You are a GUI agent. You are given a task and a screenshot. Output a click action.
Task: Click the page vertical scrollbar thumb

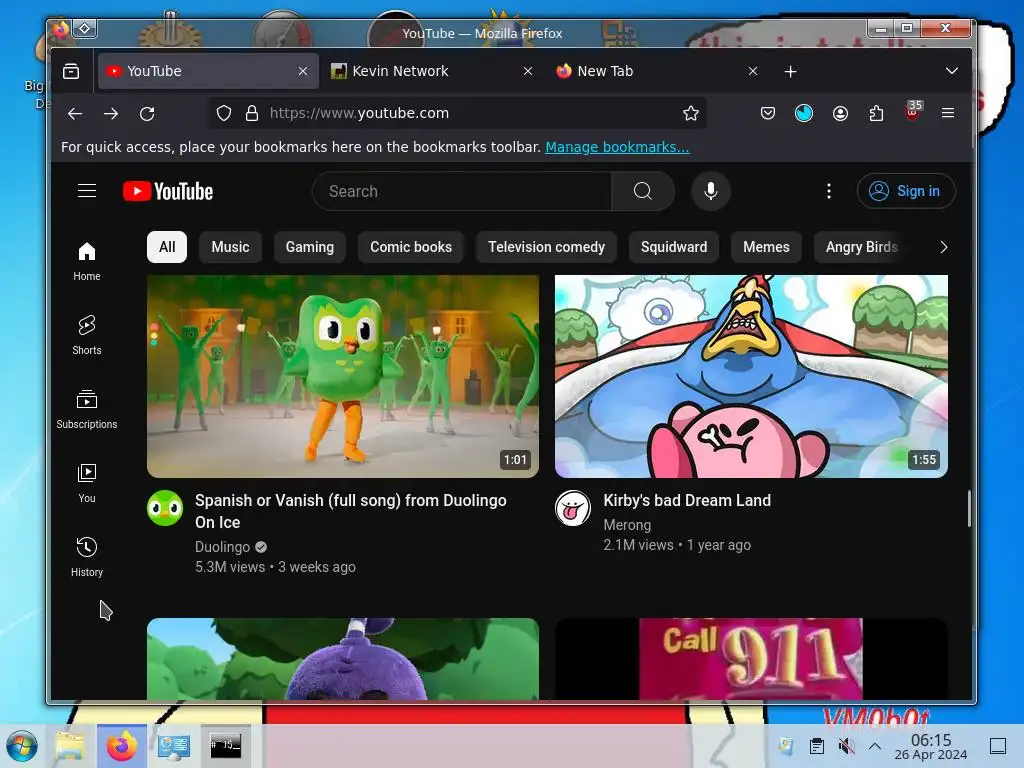[x=969, y=508]
